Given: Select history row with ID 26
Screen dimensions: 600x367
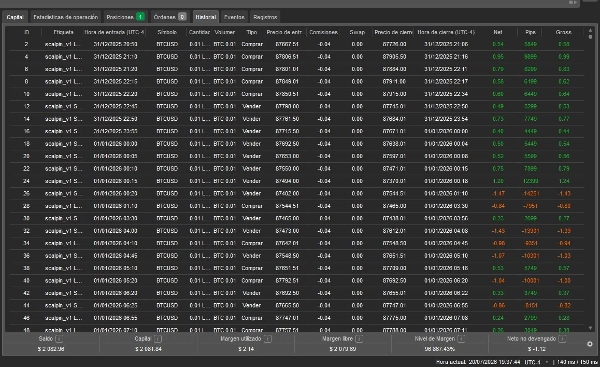Looking at the screenshot, I should click(297, 193).
